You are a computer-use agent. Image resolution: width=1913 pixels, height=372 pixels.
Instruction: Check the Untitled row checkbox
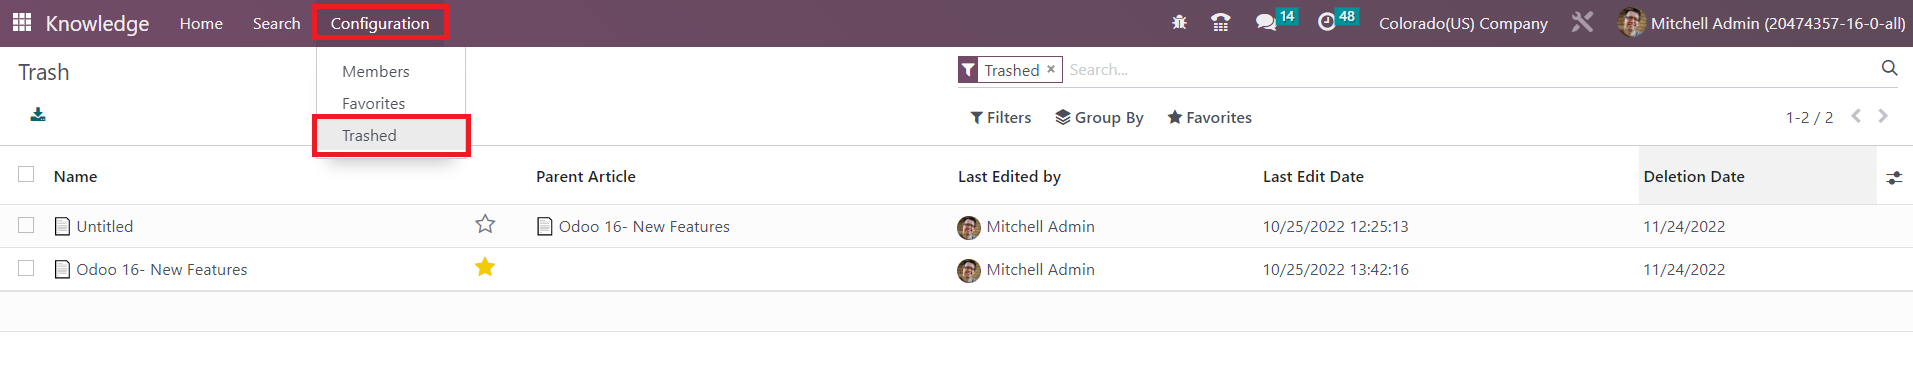(x=26, y=225)
